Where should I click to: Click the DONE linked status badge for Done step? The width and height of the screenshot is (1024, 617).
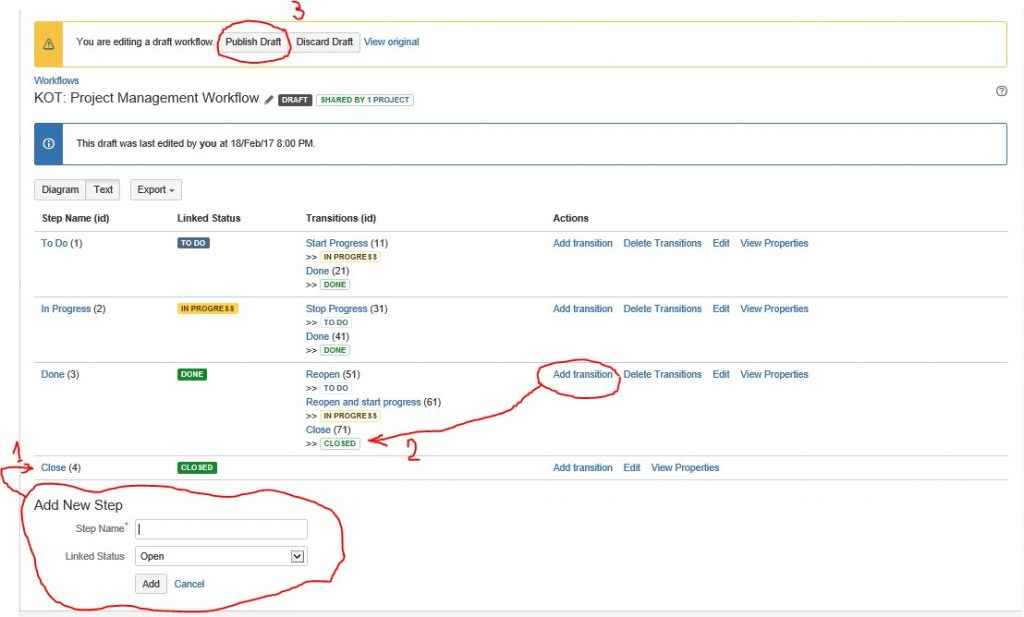[192, 375]
